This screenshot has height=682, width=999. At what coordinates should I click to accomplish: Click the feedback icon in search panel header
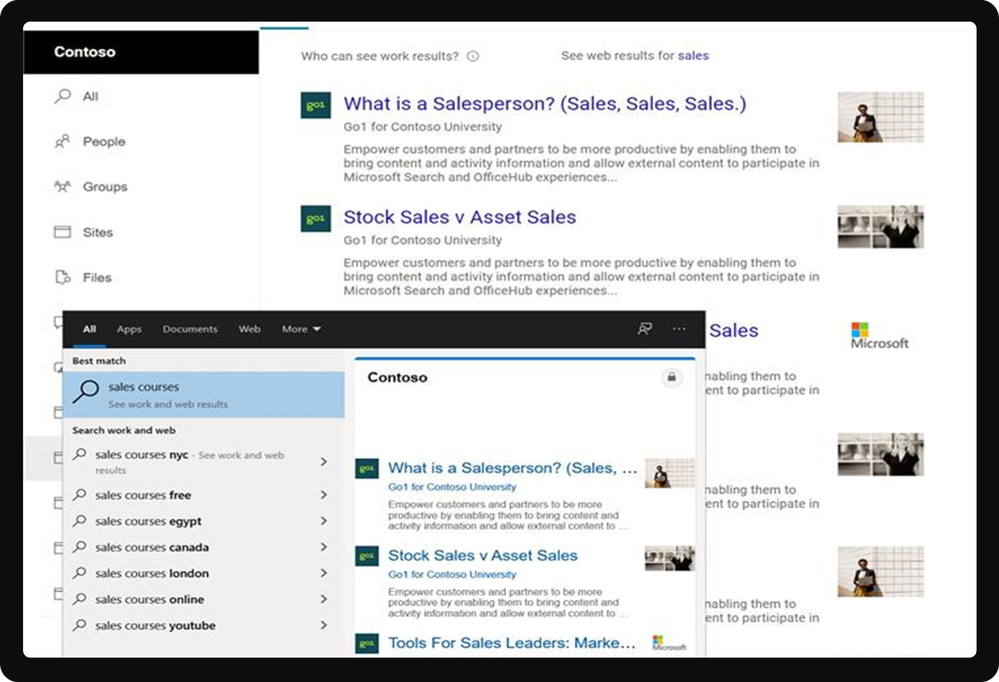(645, 329)
